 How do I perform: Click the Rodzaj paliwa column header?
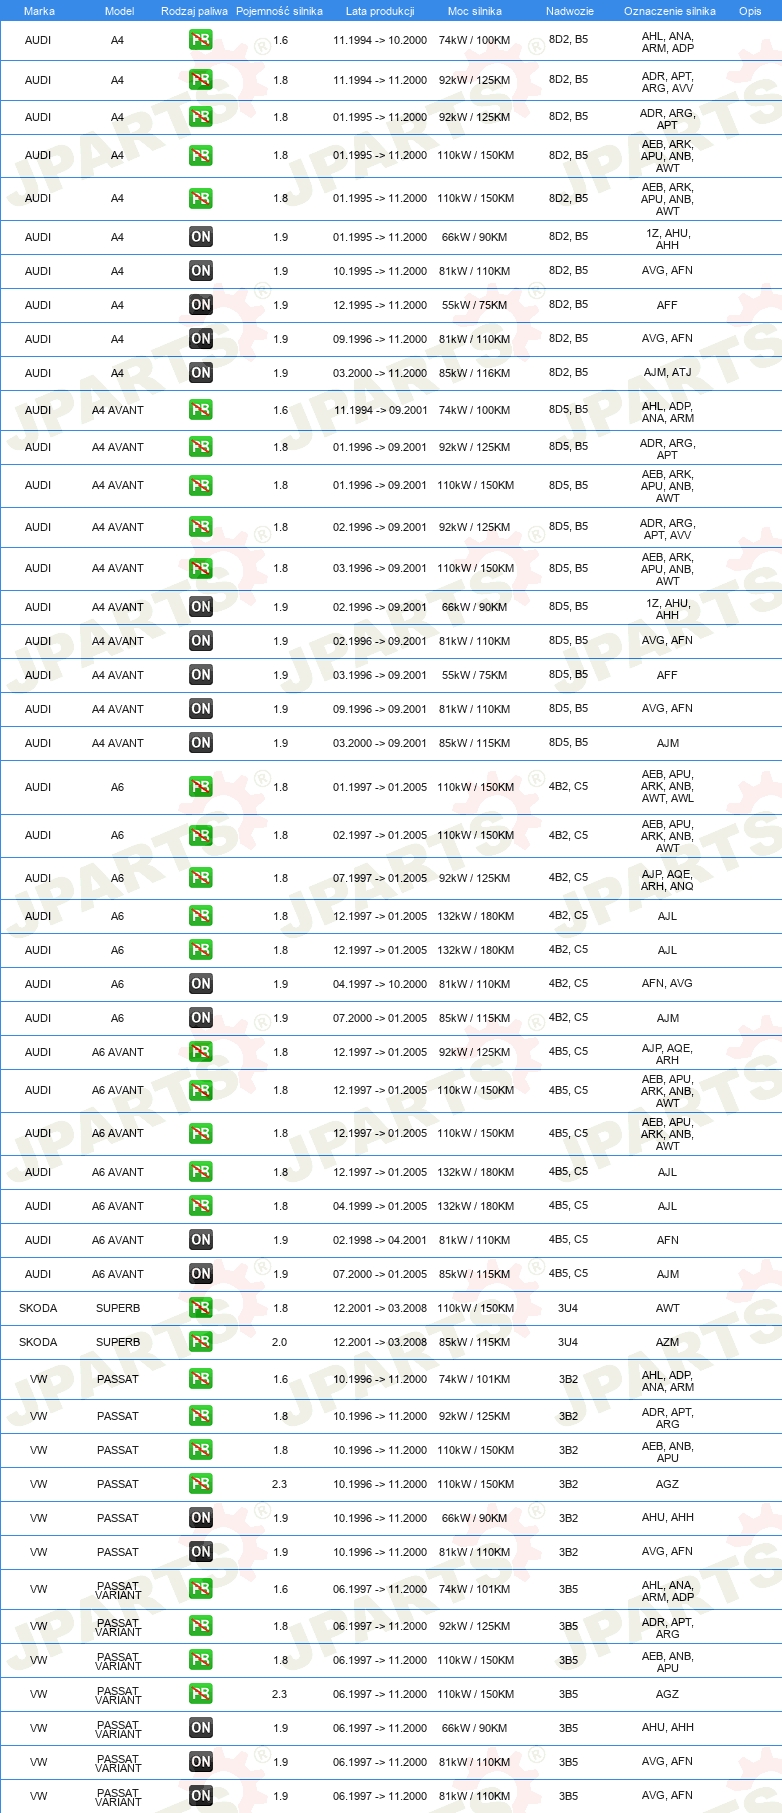coord(194,11)
